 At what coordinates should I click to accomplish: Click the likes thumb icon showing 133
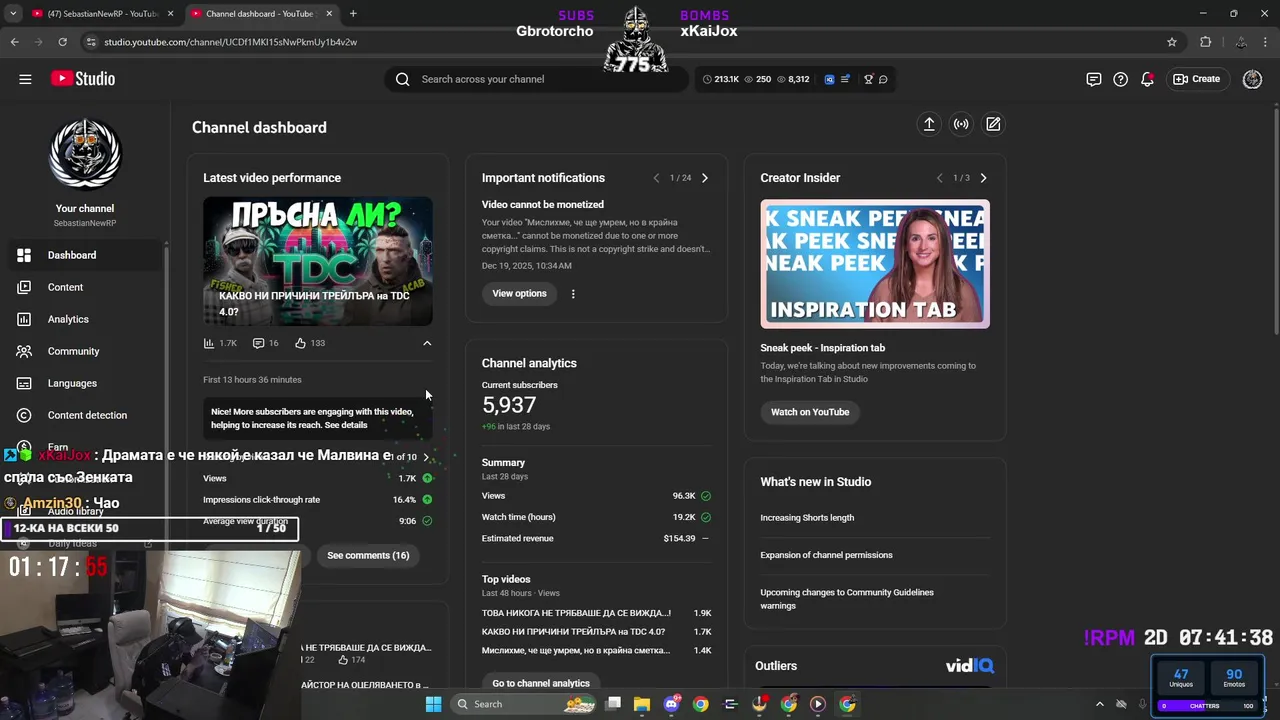coord(300,343)
